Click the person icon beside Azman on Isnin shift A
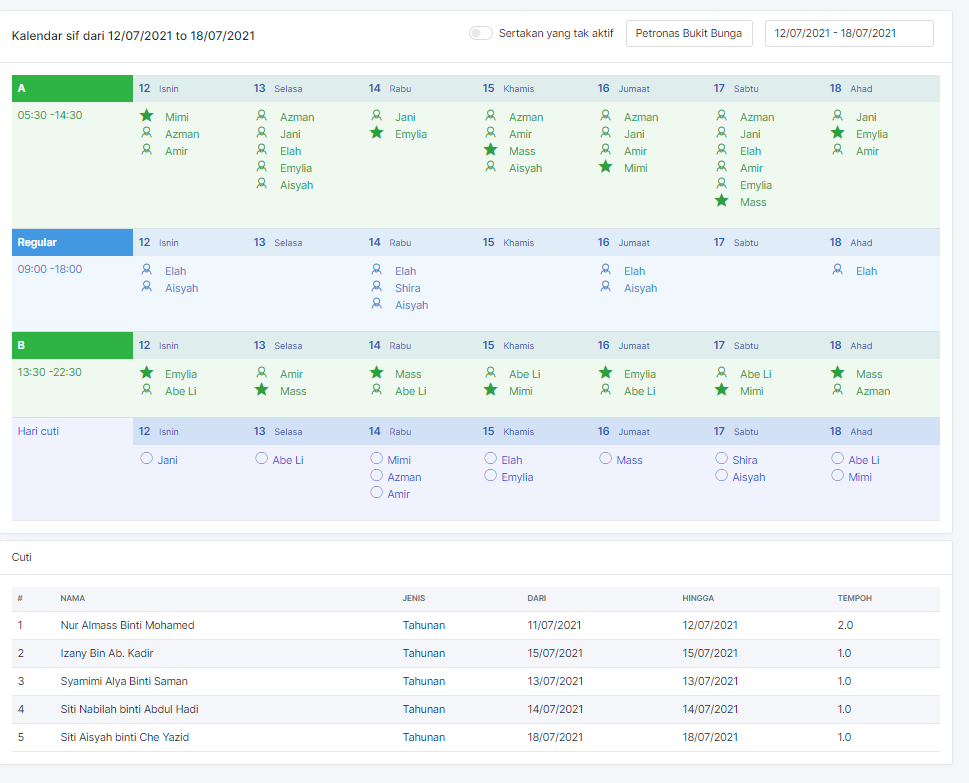The width and height of the screenshot is (969, 783). pyautogui.click(x=146, y=132)
